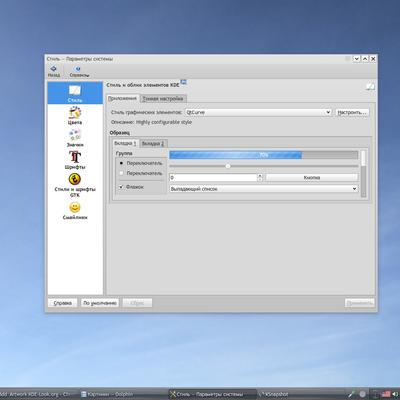Open the Шрифты fonts settings
400x400 pixels.
[x=75, y=160]
